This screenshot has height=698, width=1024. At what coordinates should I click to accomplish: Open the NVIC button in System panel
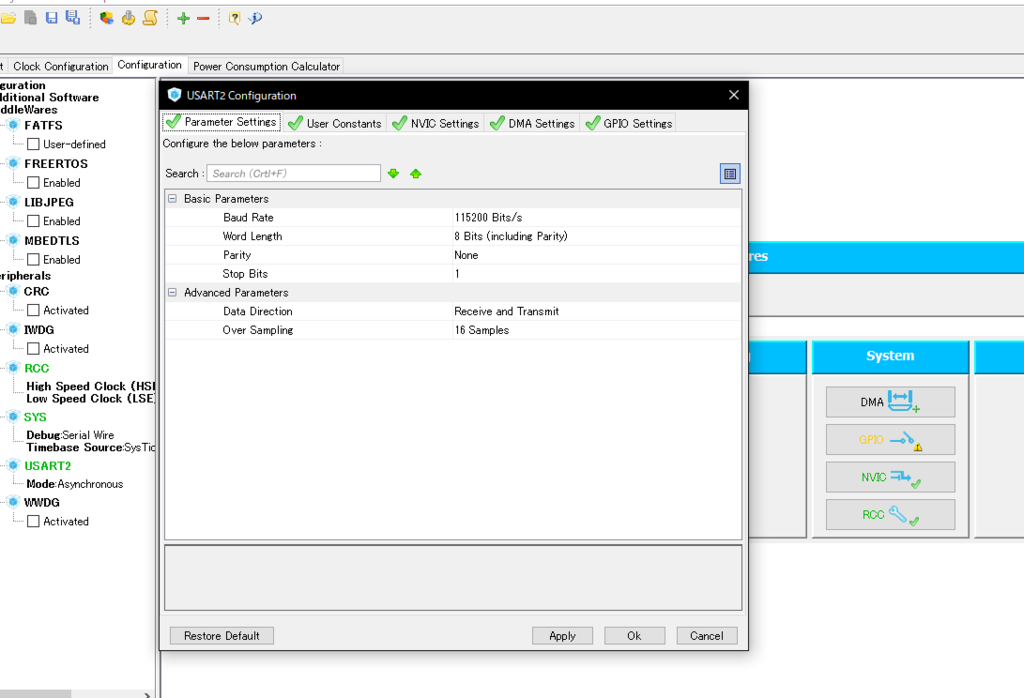tap(890, 477)
